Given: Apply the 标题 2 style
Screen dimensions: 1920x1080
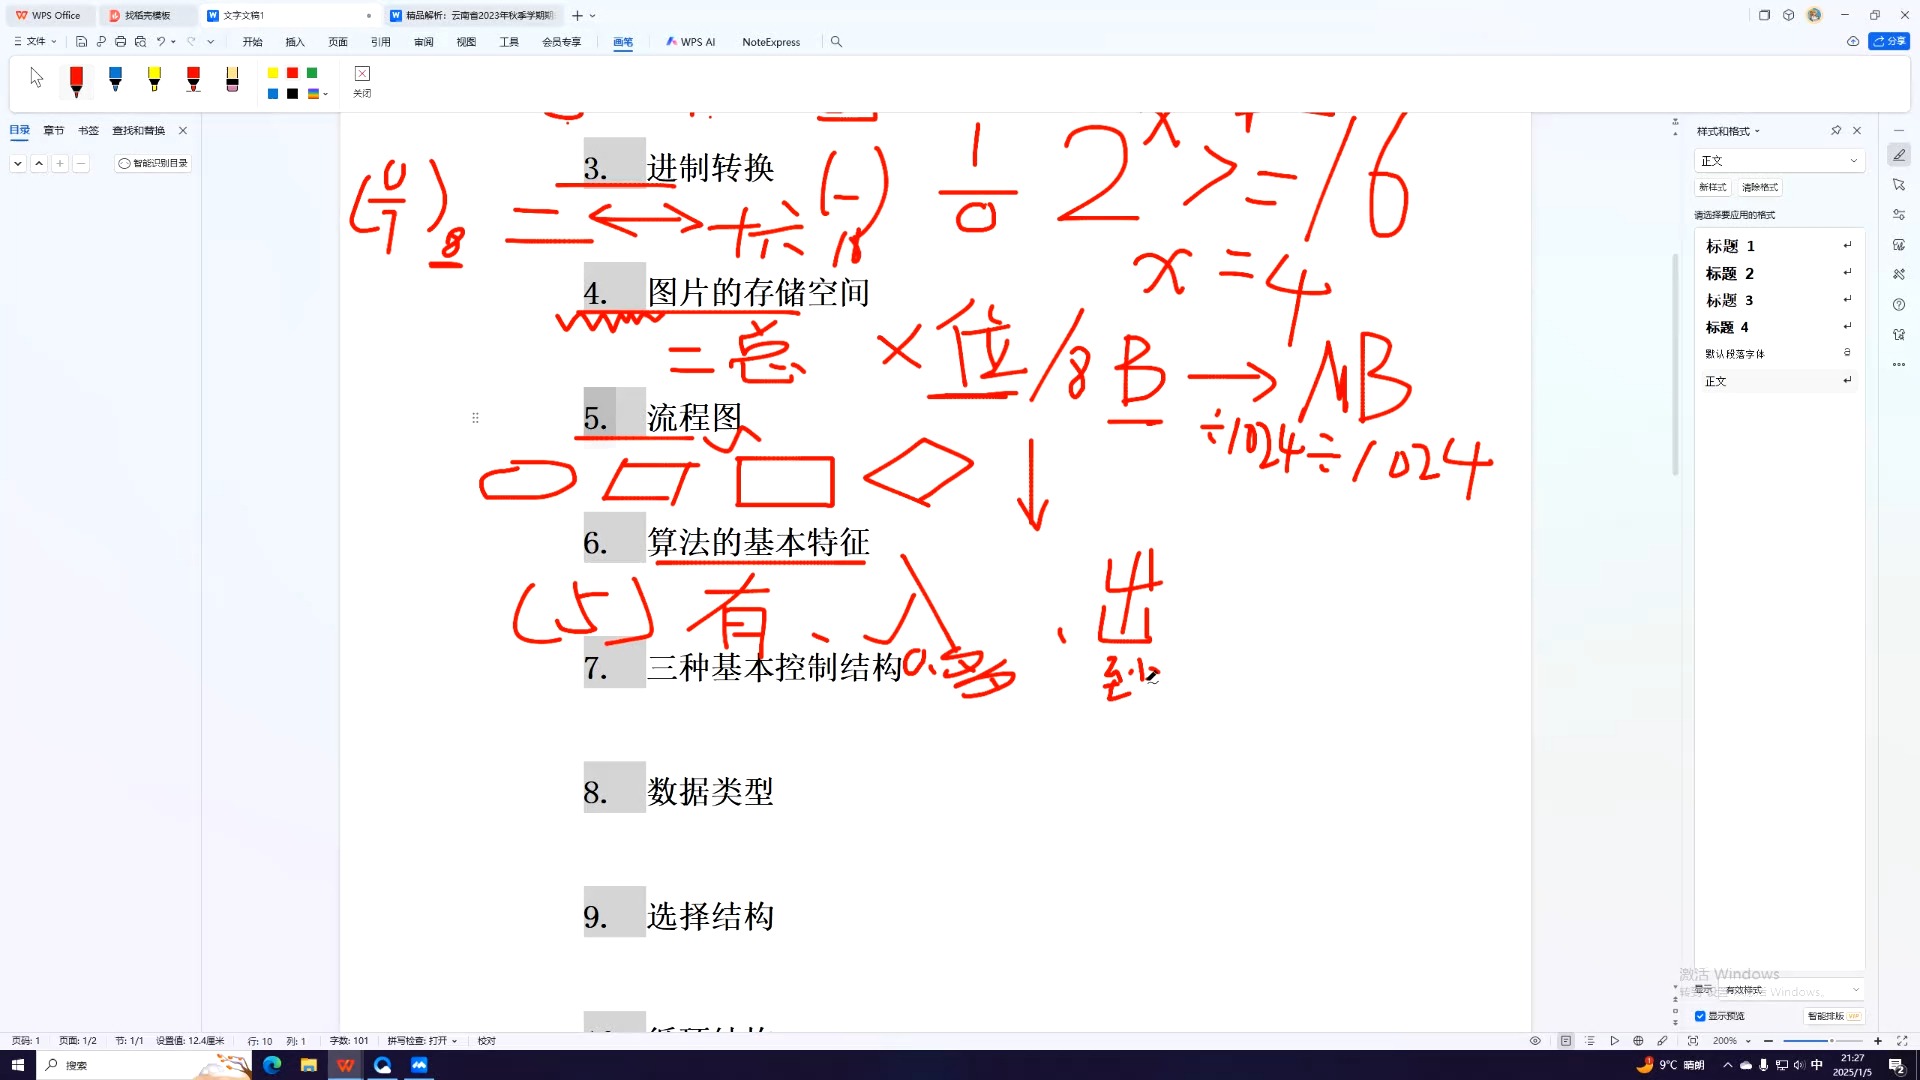Looking at the screenshot, I should tap(1730, 273).
